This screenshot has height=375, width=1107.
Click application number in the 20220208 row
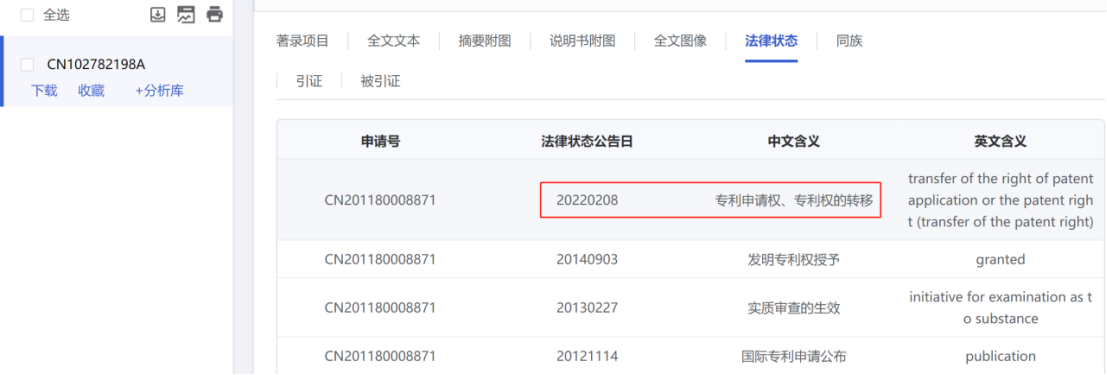380,201
